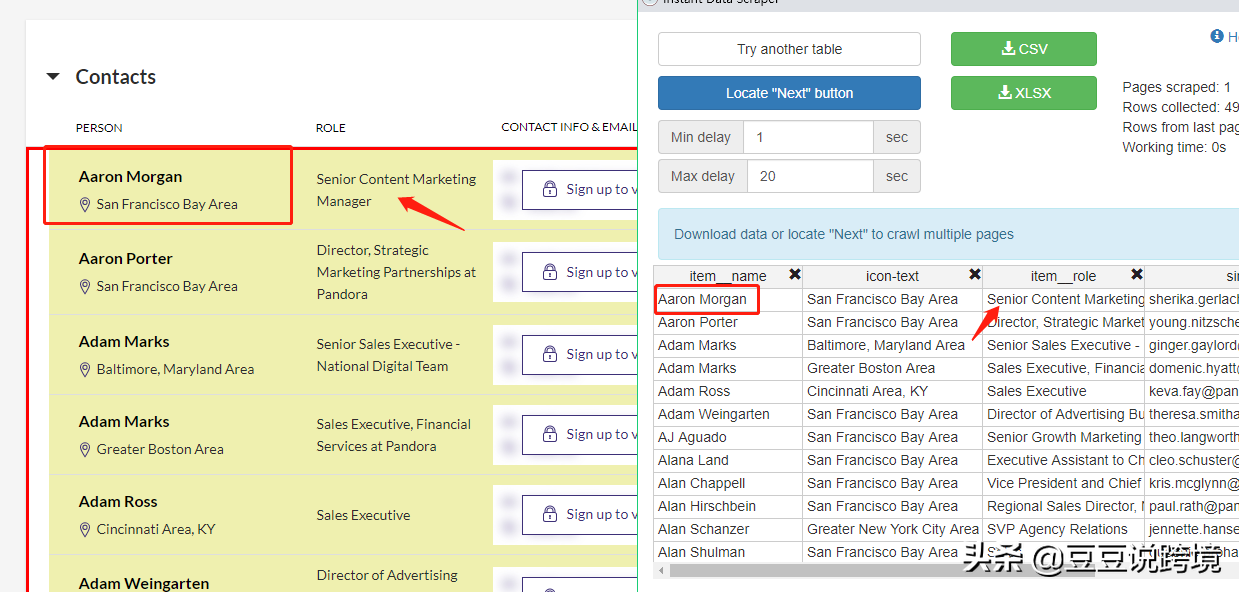Viewport: 1239px width, 592px height.
Task: Click the location pin under Aaron Porter
Action: pyautogui.click(x=85, y=286)
